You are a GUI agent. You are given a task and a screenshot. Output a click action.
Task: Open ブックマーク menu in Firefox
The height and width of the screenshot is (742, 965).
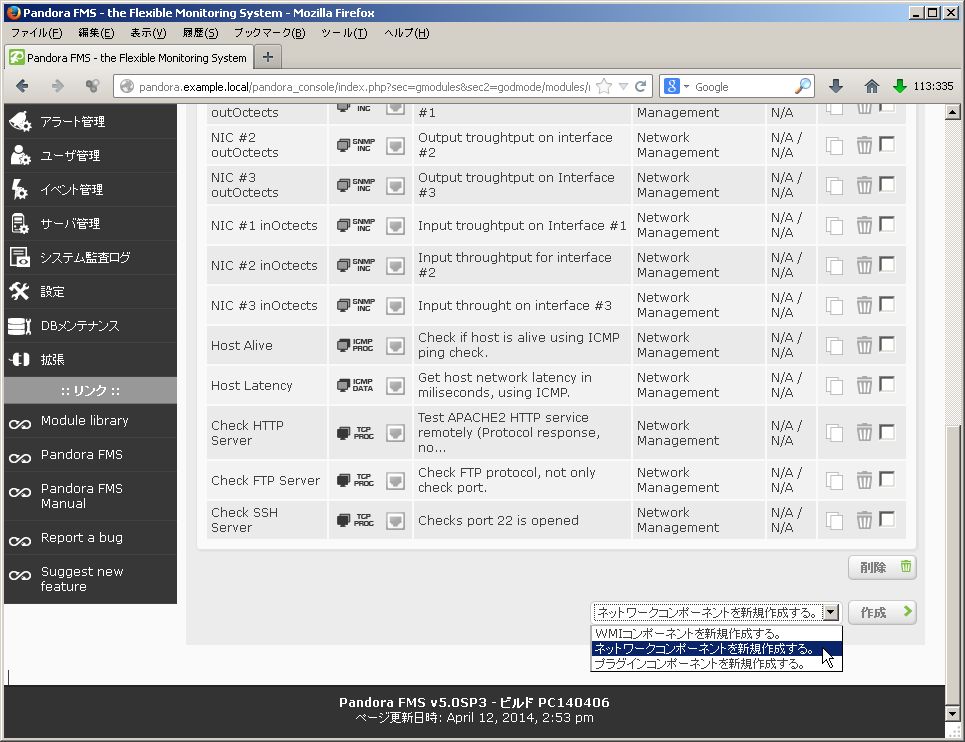(x=269, y=33)
